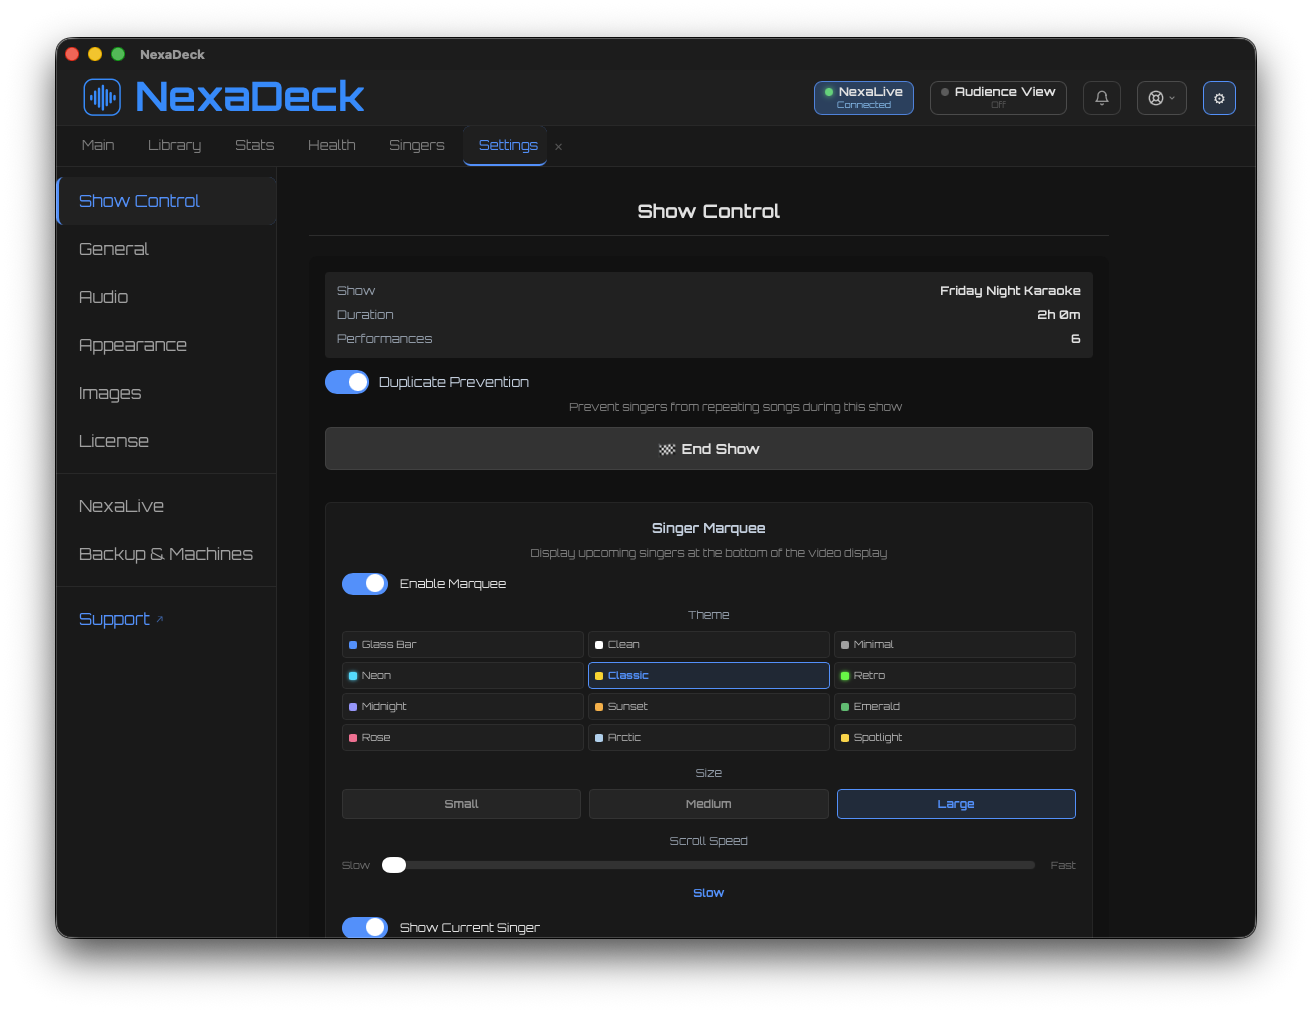Screen dimensions: 1312x1012
Task: Disable the Duplicate Prevention toggle
Action: coord(347,382)
